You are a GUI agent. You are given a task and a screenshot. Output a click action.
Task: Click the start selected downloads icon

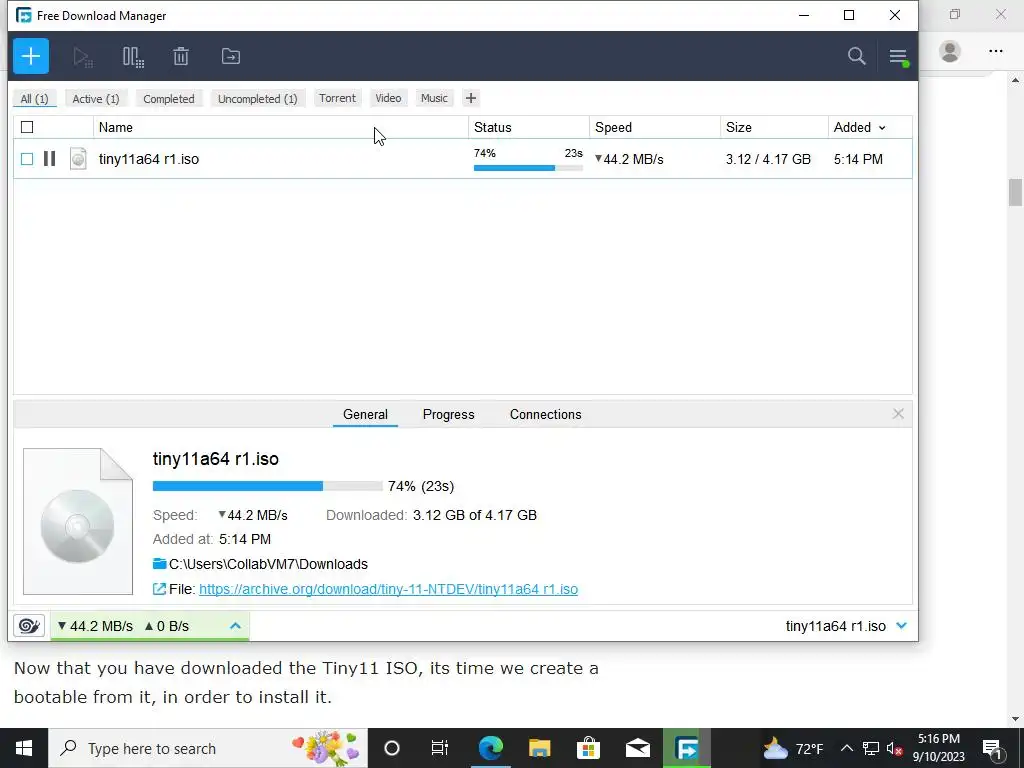tap(83, 57)
